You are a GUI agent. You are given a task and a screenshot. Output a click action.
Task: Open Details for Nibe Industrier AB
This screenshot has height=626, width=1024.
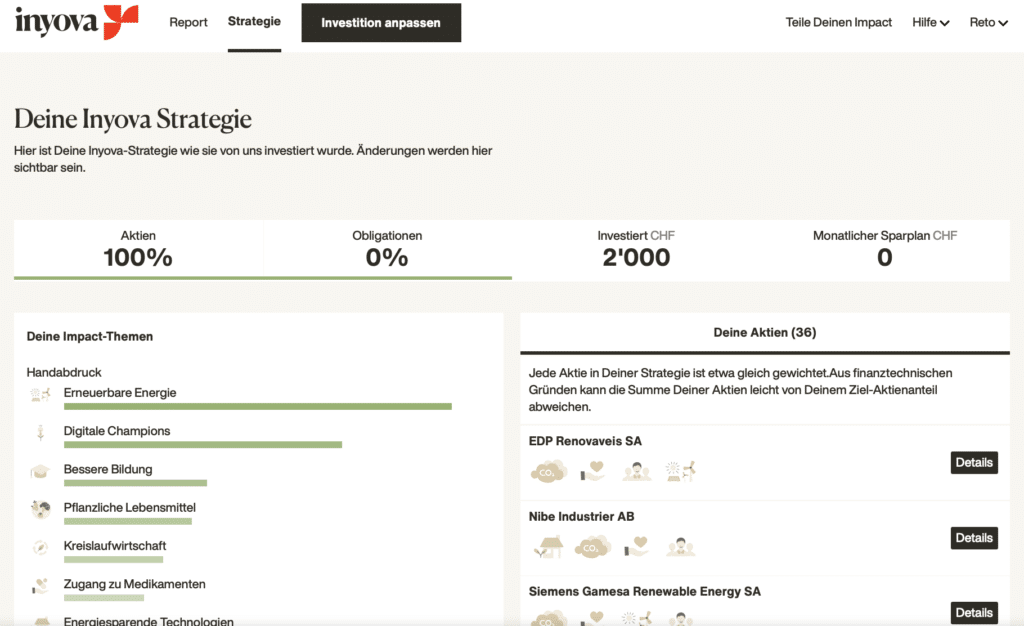[973, 538]
